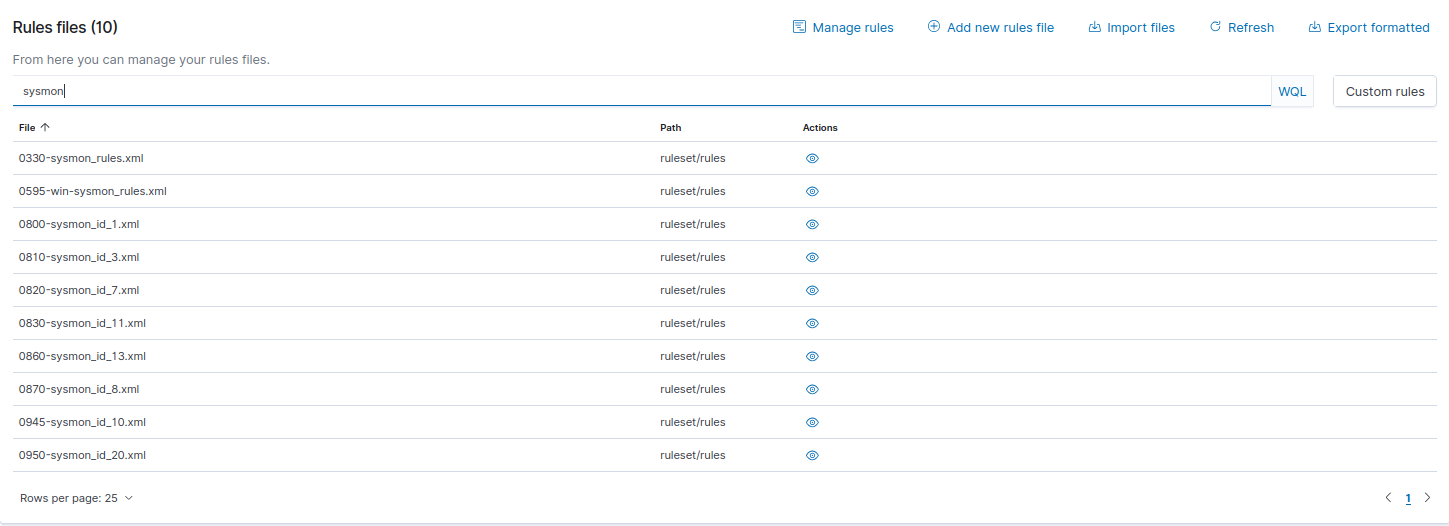1449x526 pixels.
Task: Switch the search bar WQL mode
Action: (1292, 91)
